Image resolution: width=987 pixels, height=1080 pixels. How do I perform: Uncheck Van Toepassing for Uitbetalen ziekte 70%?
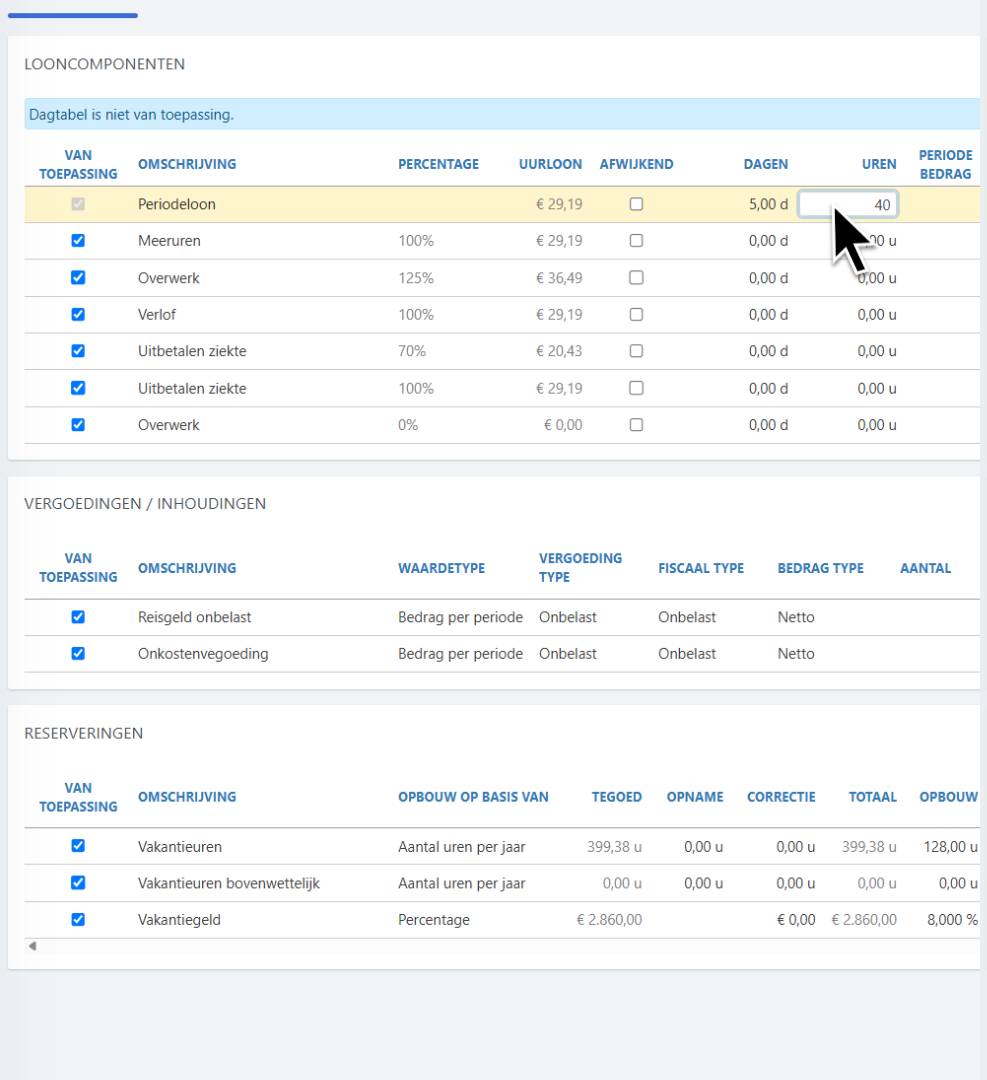click(78, 351)
